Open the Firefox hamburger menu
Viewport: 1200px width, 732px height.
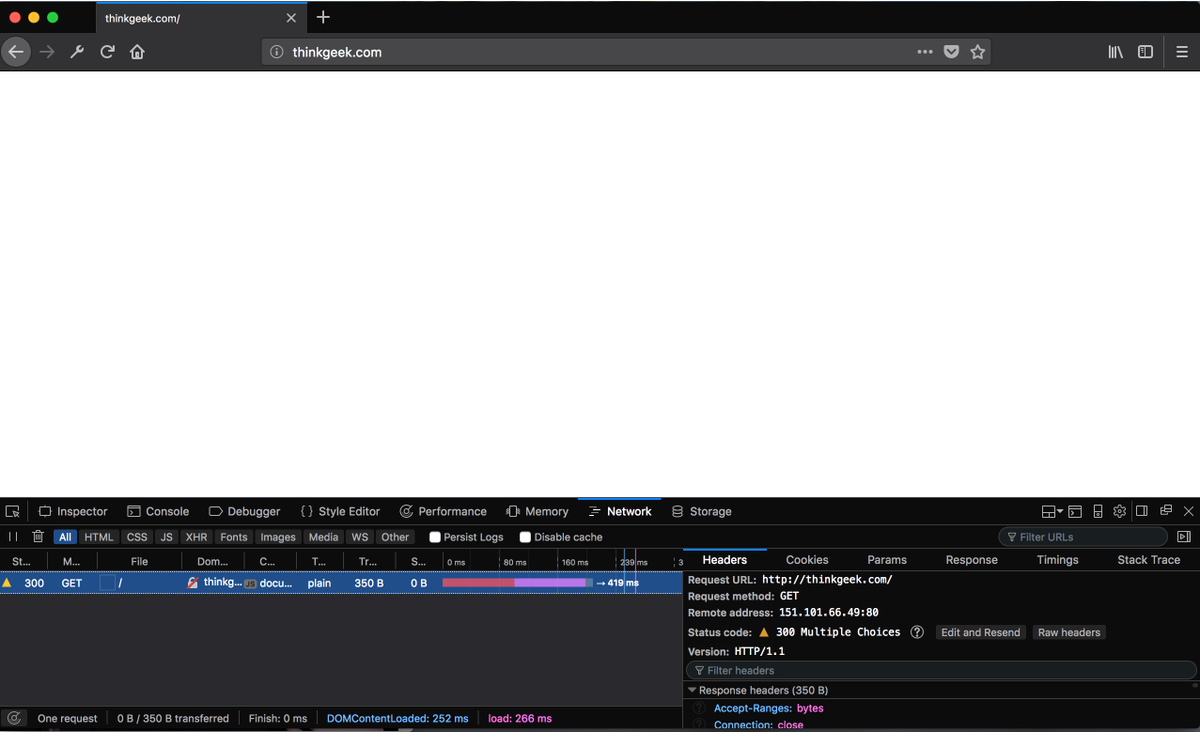(x=1181, y=52)
